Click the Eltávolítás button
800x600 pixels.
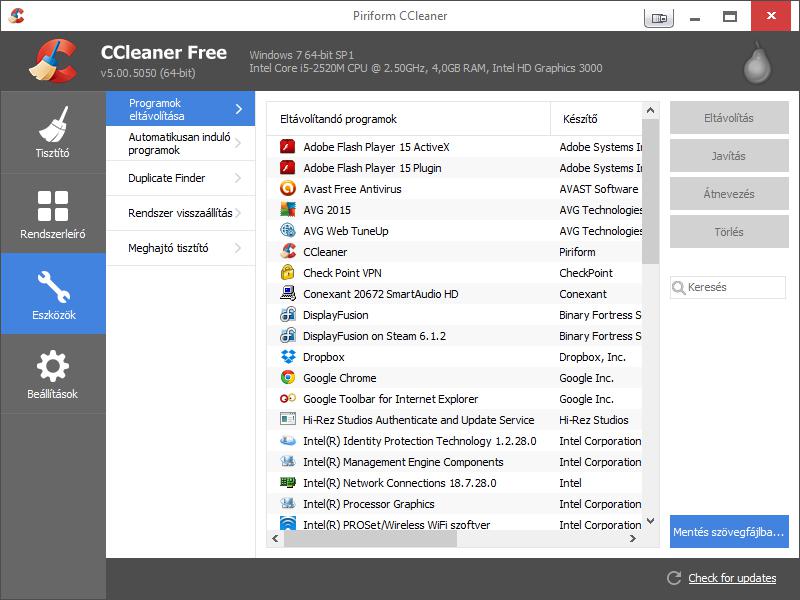click(729, 118)
